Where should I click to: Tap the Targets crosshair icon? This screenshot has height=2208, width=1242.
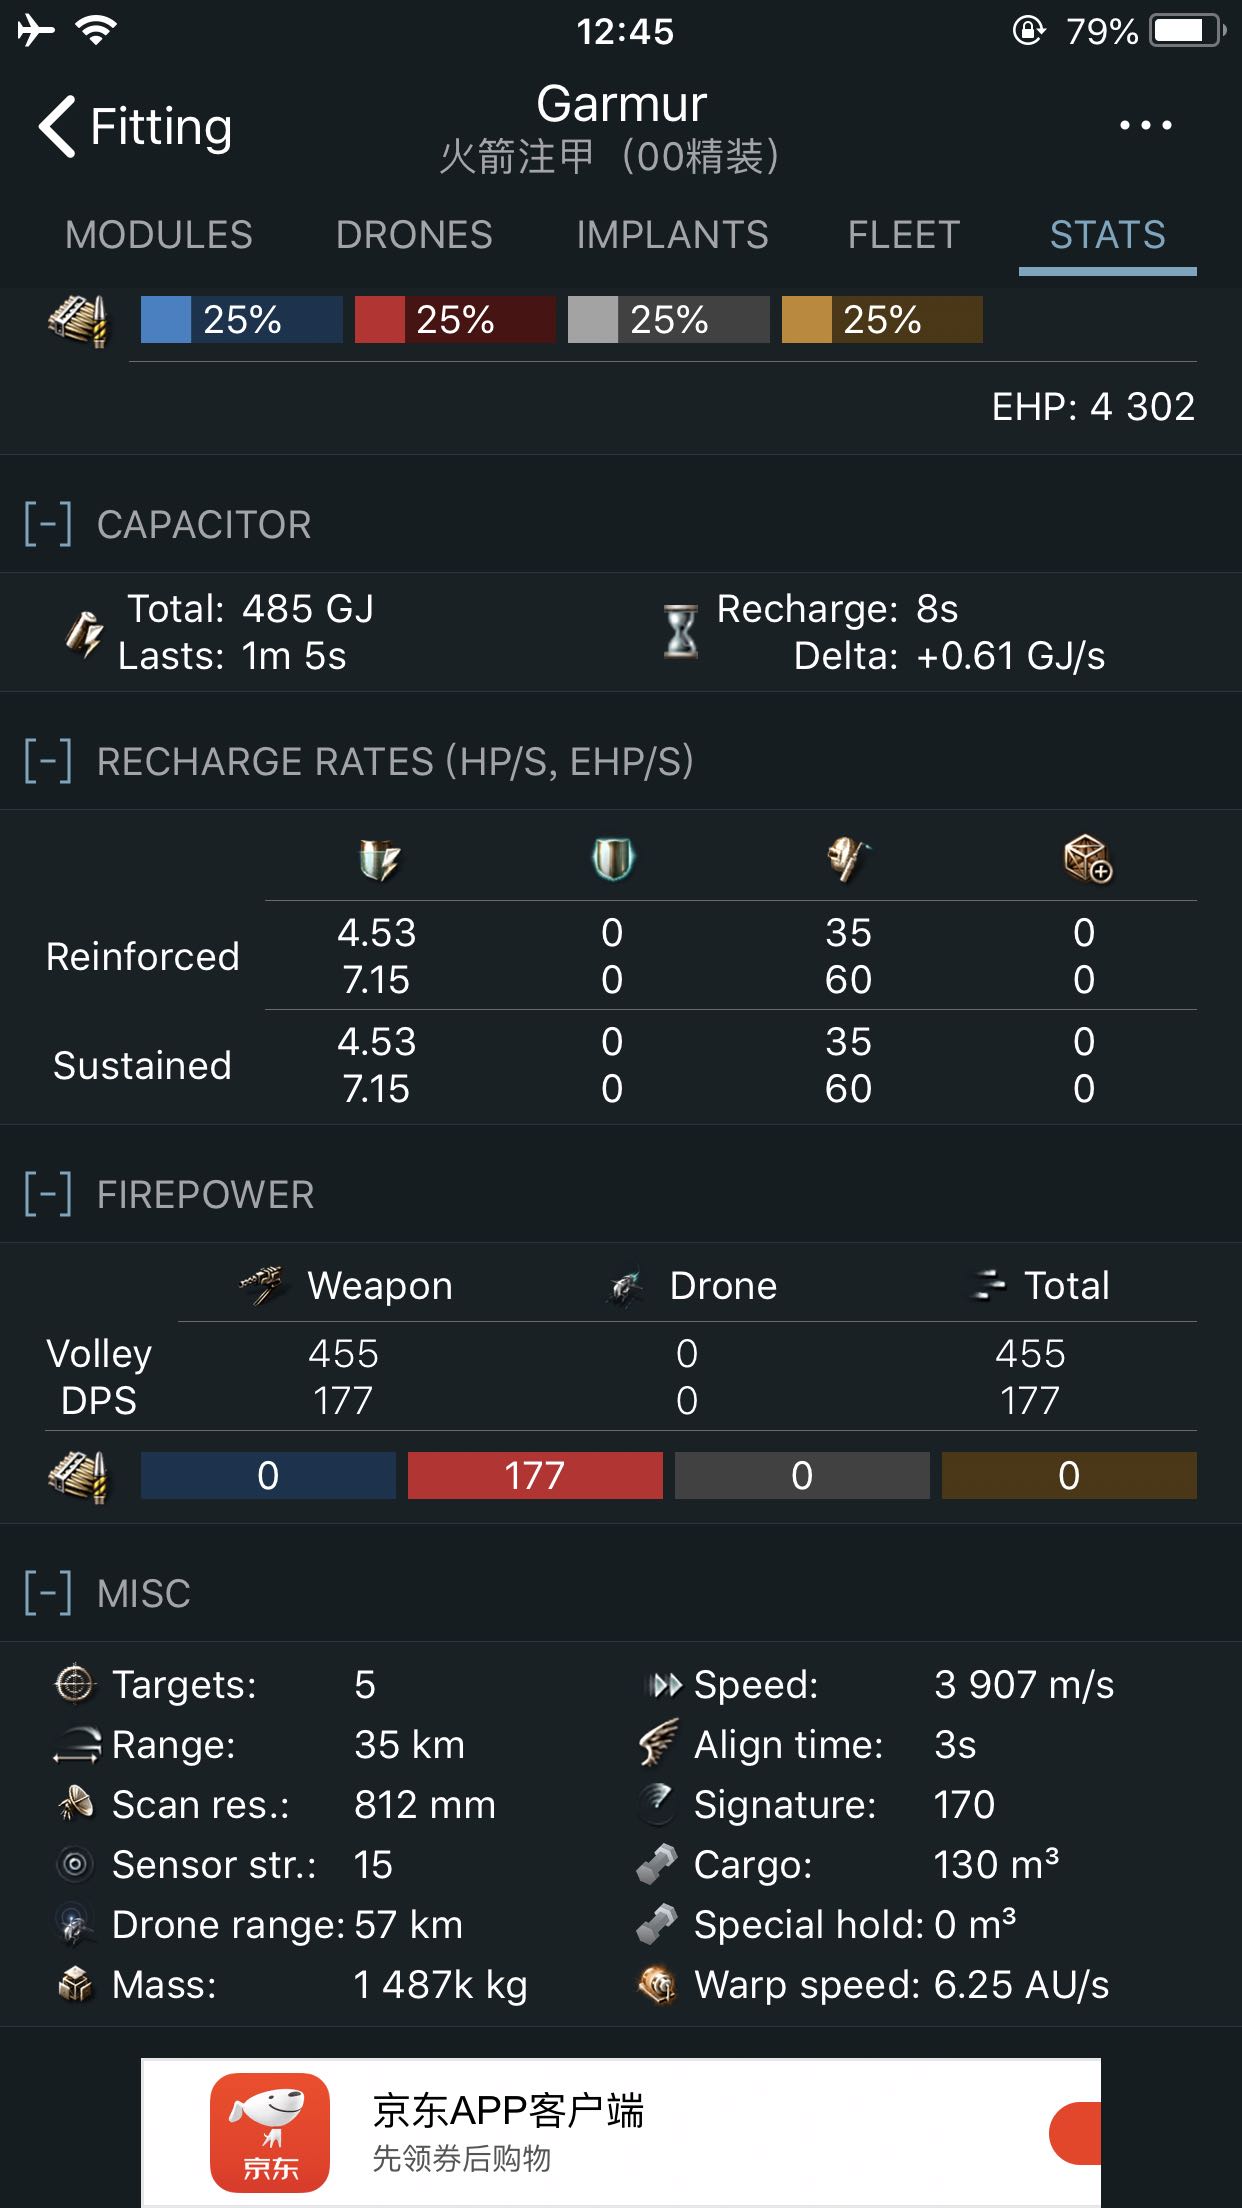(x=74, y=1685)
